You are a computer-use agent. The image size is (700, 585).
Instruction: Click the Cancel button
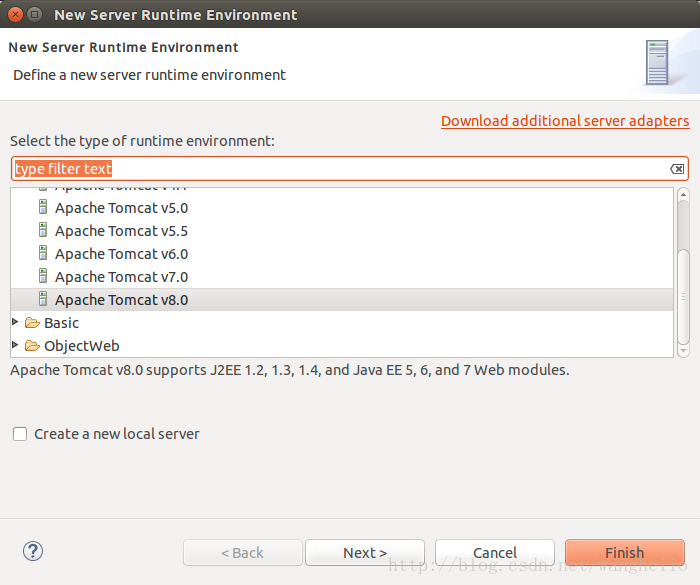click(x=495, y=552)
